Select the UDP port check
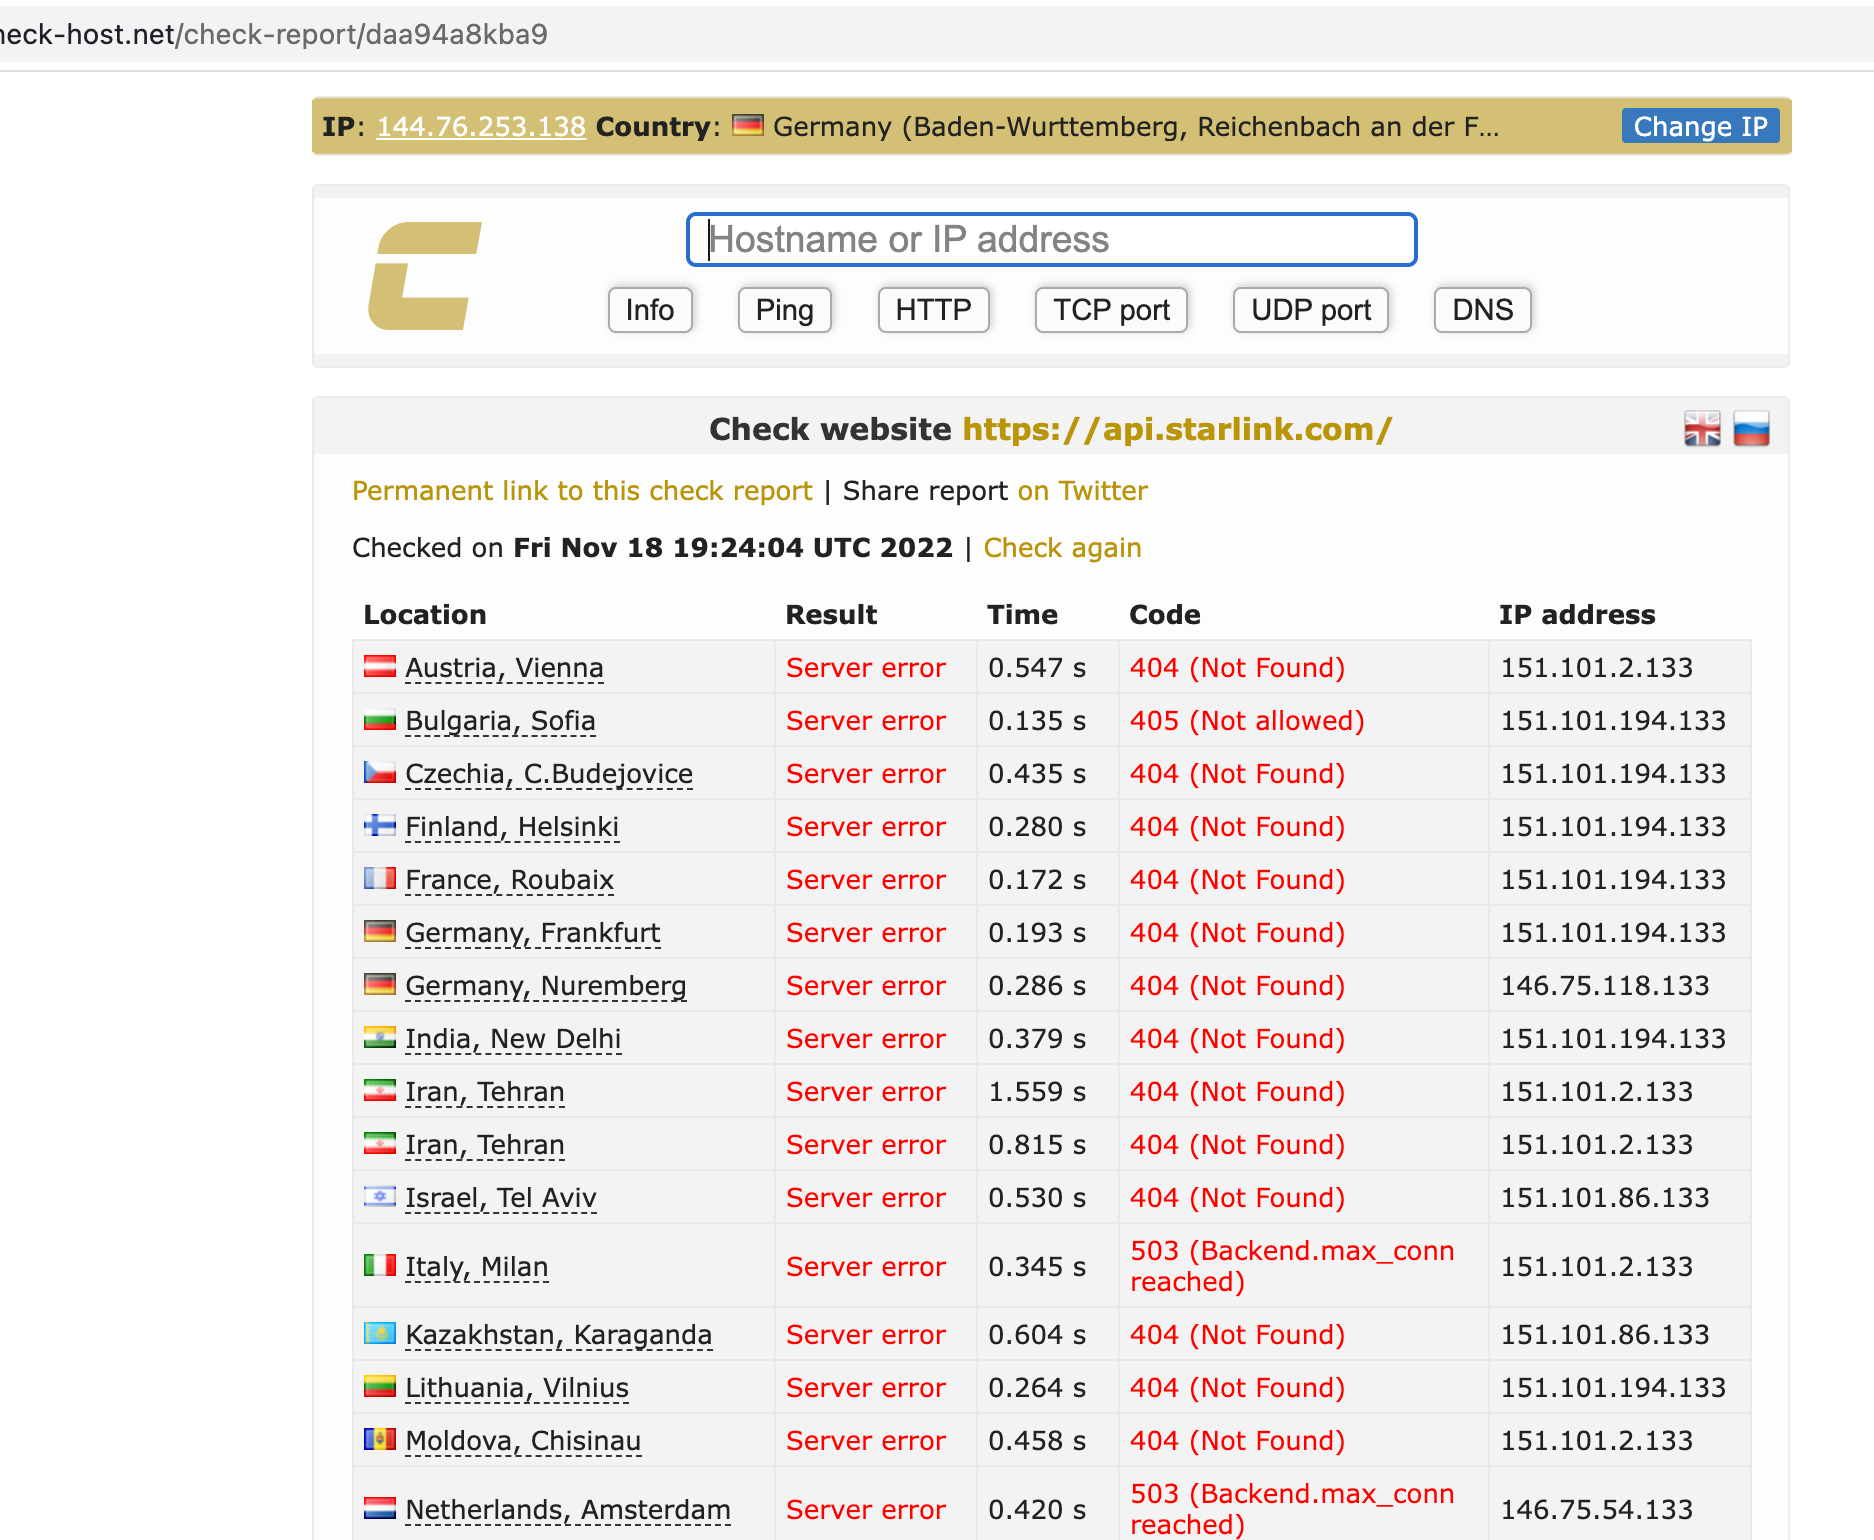Viewport: 1874px width, 1540px height. point(1311,310)
